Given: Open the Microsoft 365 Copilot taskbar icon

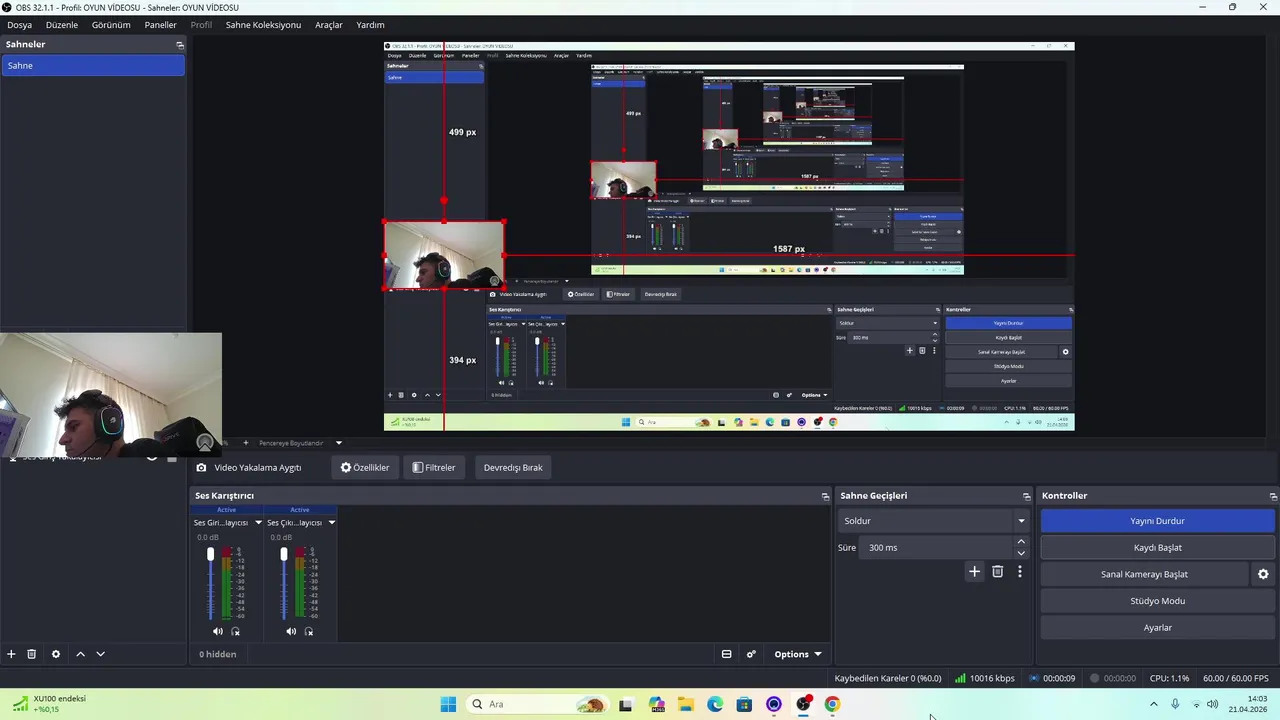Looking at the screenshot, I should (657, 704).
